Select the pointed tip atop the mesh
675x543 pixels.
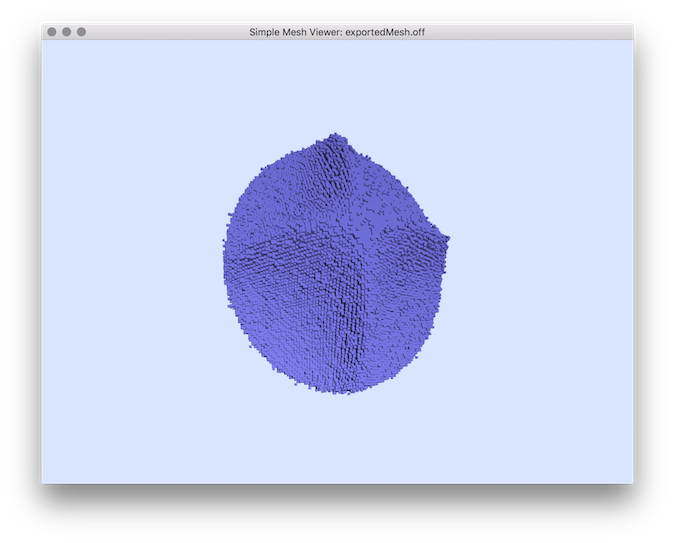pos(336,136)
